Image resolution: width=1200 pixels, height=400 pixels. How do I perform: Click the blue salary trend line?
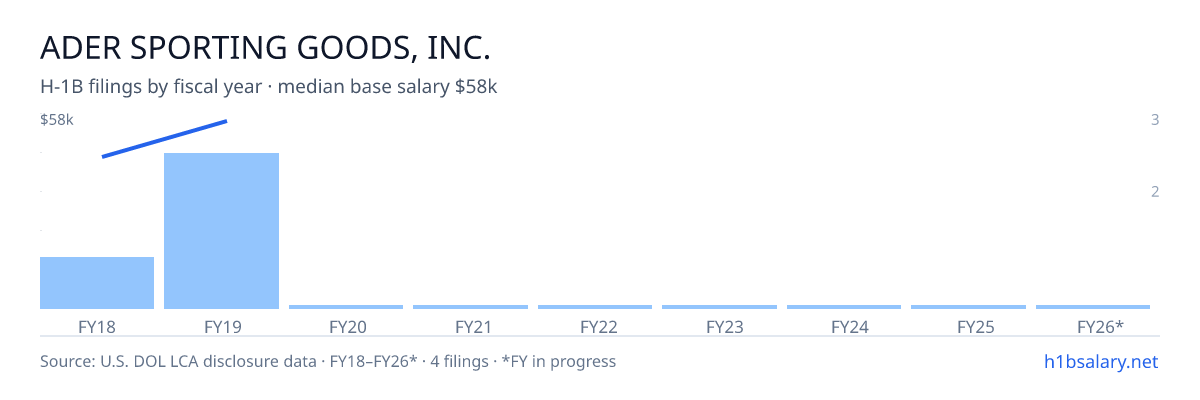point(165,139)
